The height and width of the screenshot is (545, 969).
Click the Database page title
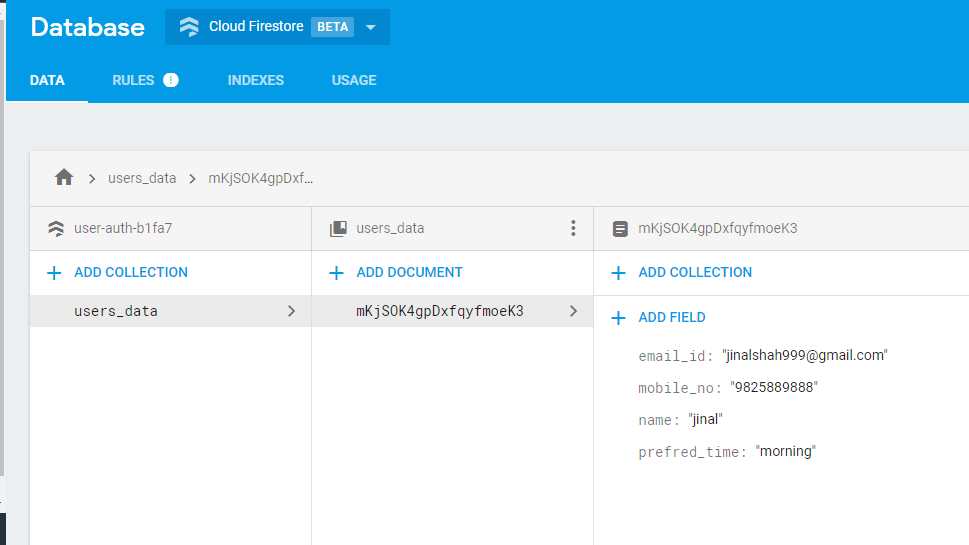click(88, 27)
